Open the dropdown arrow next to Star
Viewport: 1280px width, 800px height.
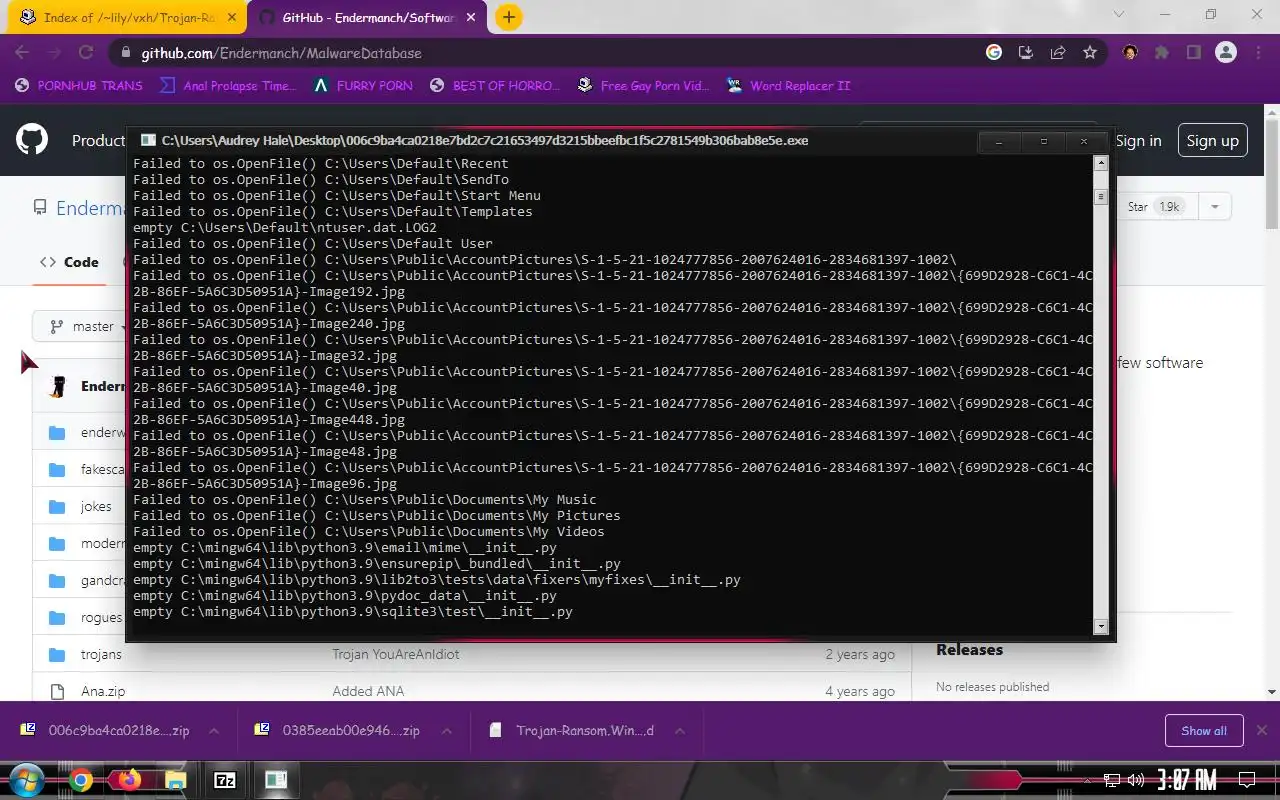(x=1214, y=207)
